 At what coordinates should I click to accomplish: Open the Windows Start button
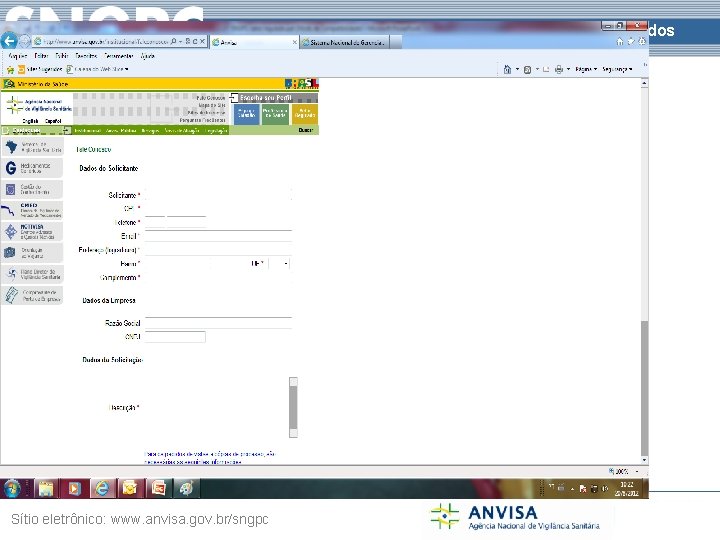click(12, 488)
